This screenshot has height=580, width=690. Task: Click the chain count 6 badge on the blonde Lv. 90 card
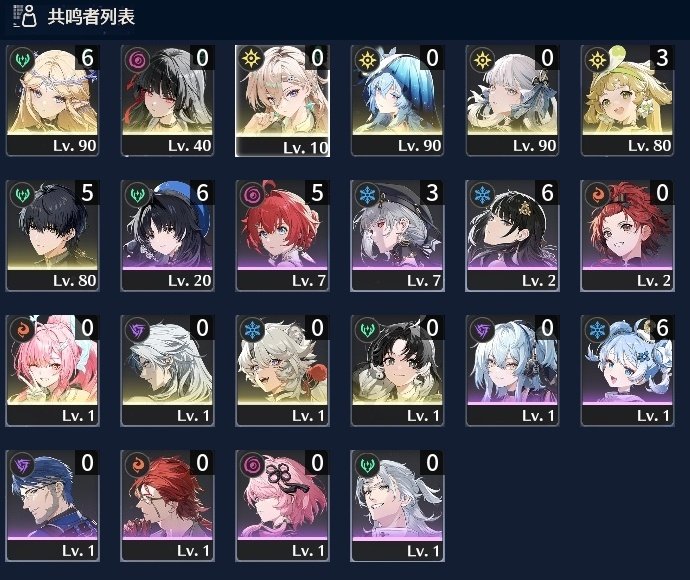click(88, 57)
